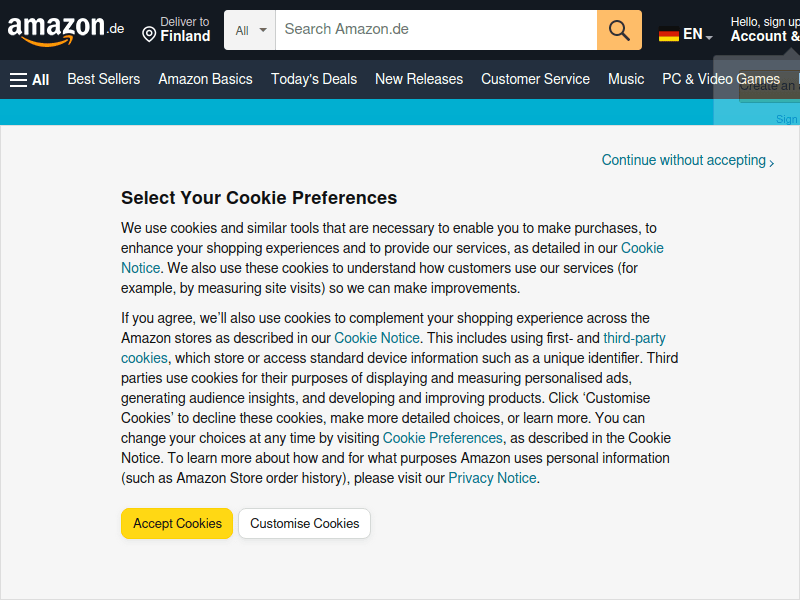
Task: Click the Deliver to Finland location pin
Action: [149, 35]
